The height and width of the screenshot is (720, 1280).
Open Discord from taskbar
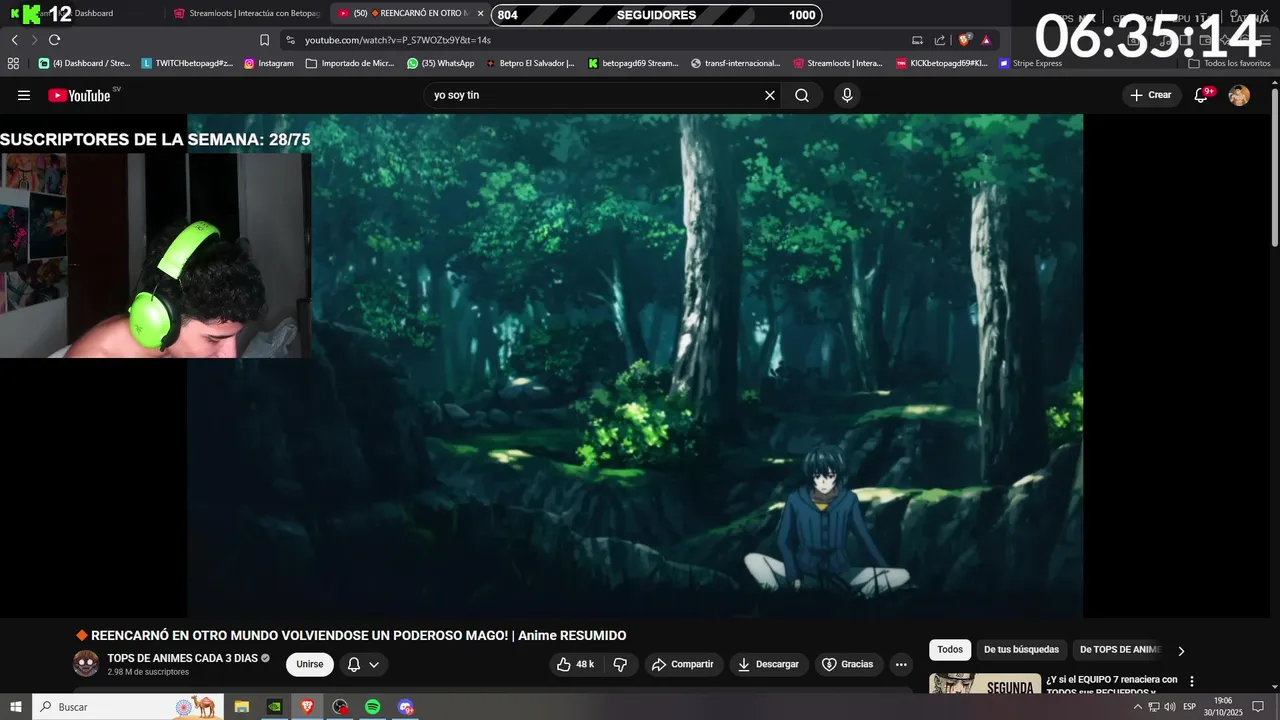point(405,707)
